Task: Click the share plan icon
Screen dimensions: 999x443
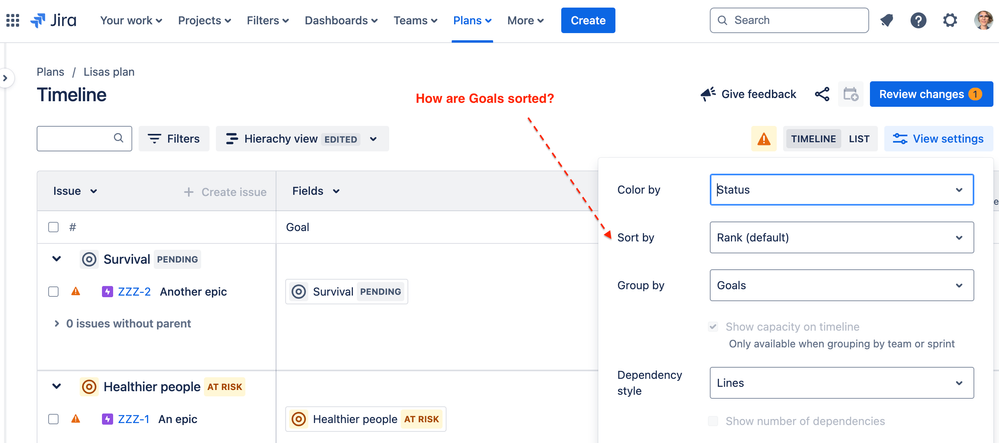Action: click(822, 94)
